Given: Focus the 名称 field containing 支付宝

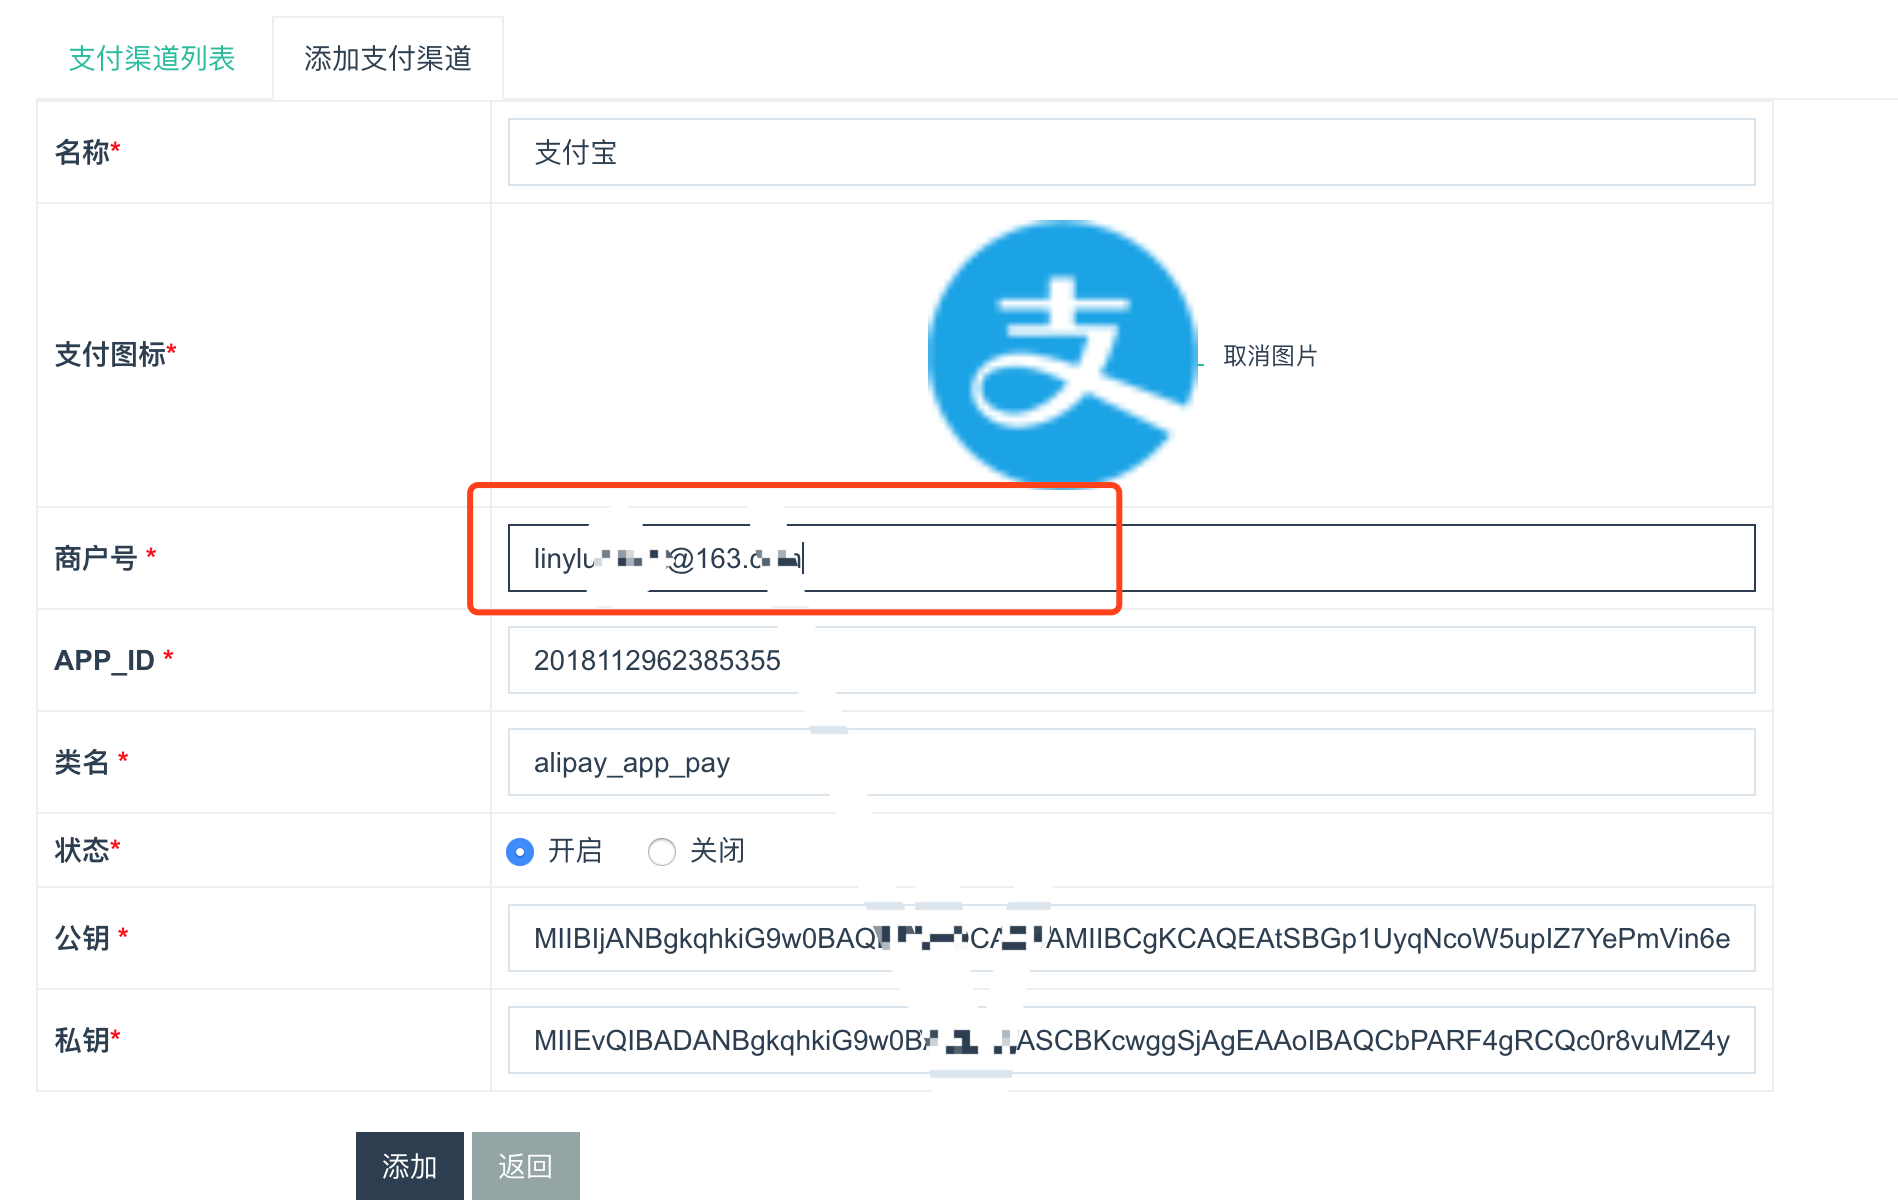Looking at the screenshot, I should coord(1130,152).
